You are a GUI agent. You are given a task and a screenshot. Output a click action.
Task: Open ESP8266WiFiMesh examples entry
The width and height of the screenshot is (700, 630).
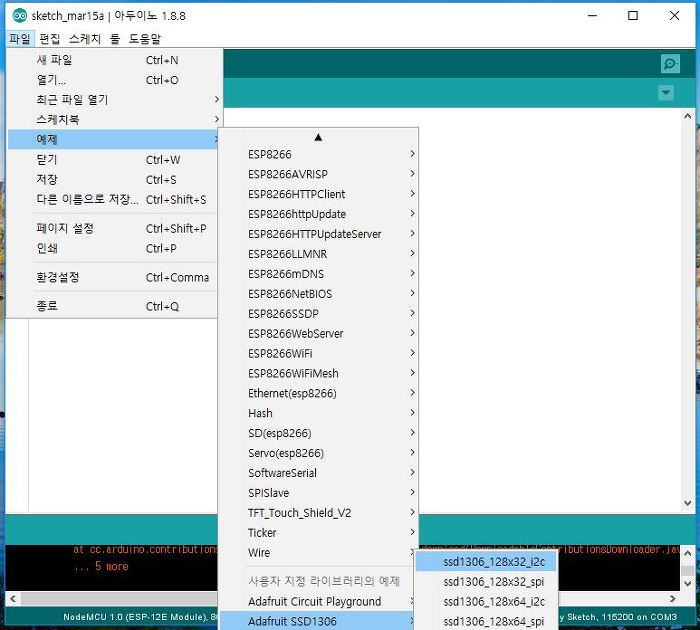coord(318,373)
